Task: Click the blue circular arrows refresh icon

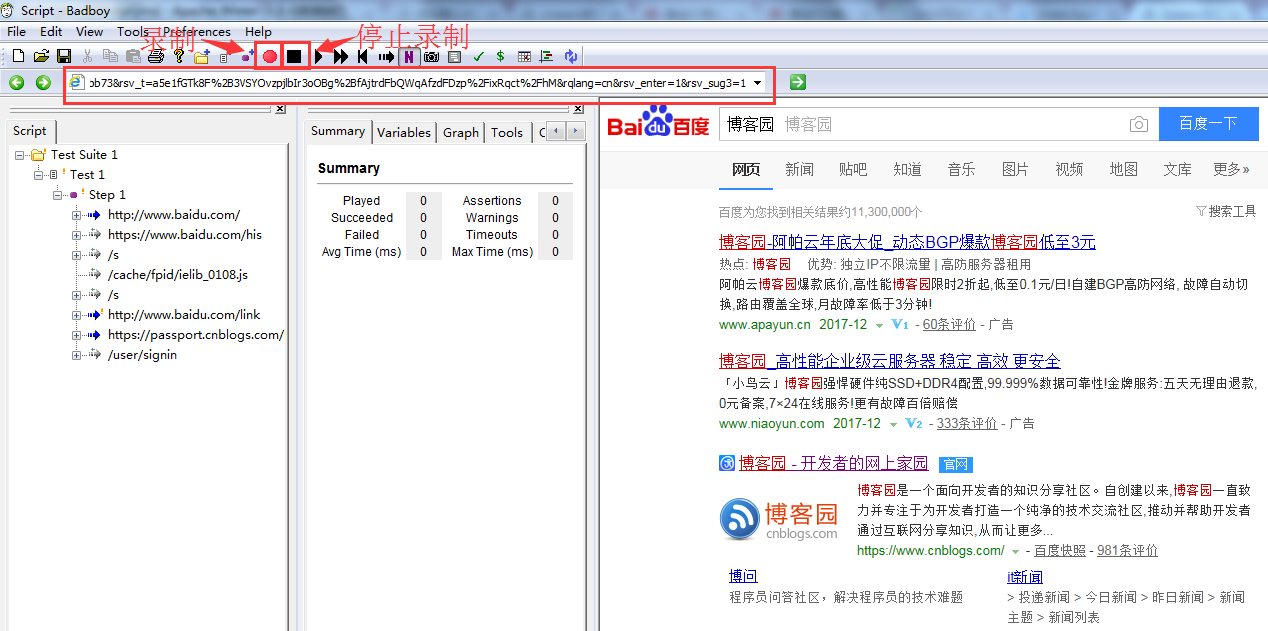Action: coord(570,56)
